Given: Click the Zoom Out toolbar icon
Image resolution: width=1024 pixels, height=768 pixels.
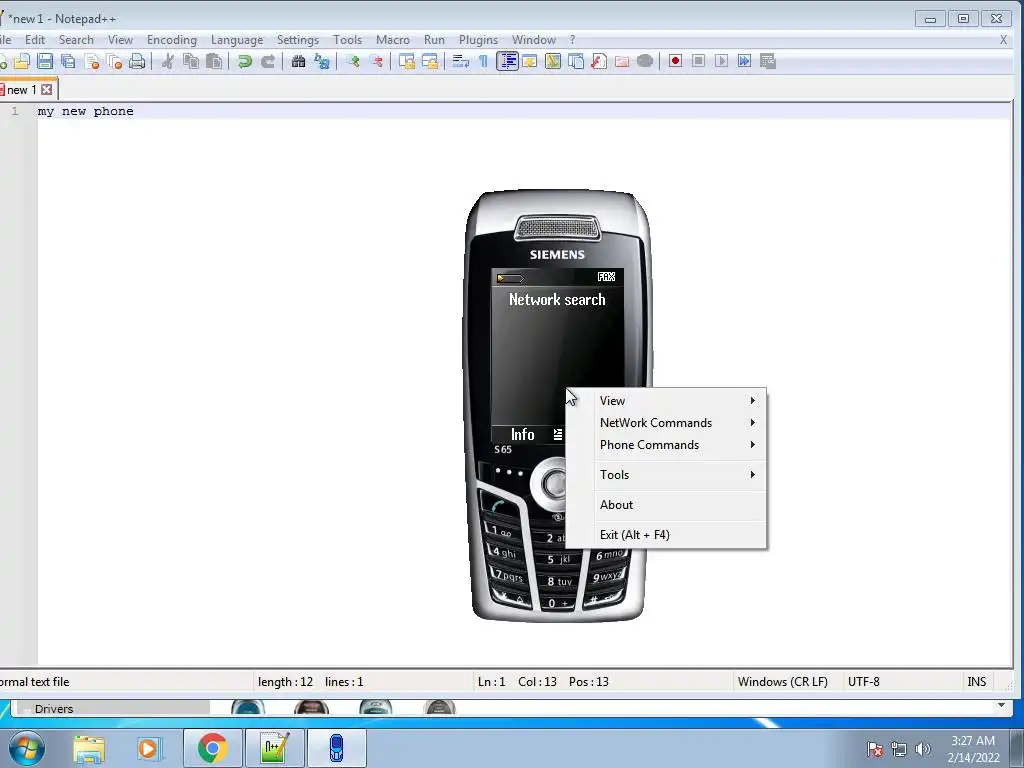Looking at the screenshot, I should click(x=376, y=61).
